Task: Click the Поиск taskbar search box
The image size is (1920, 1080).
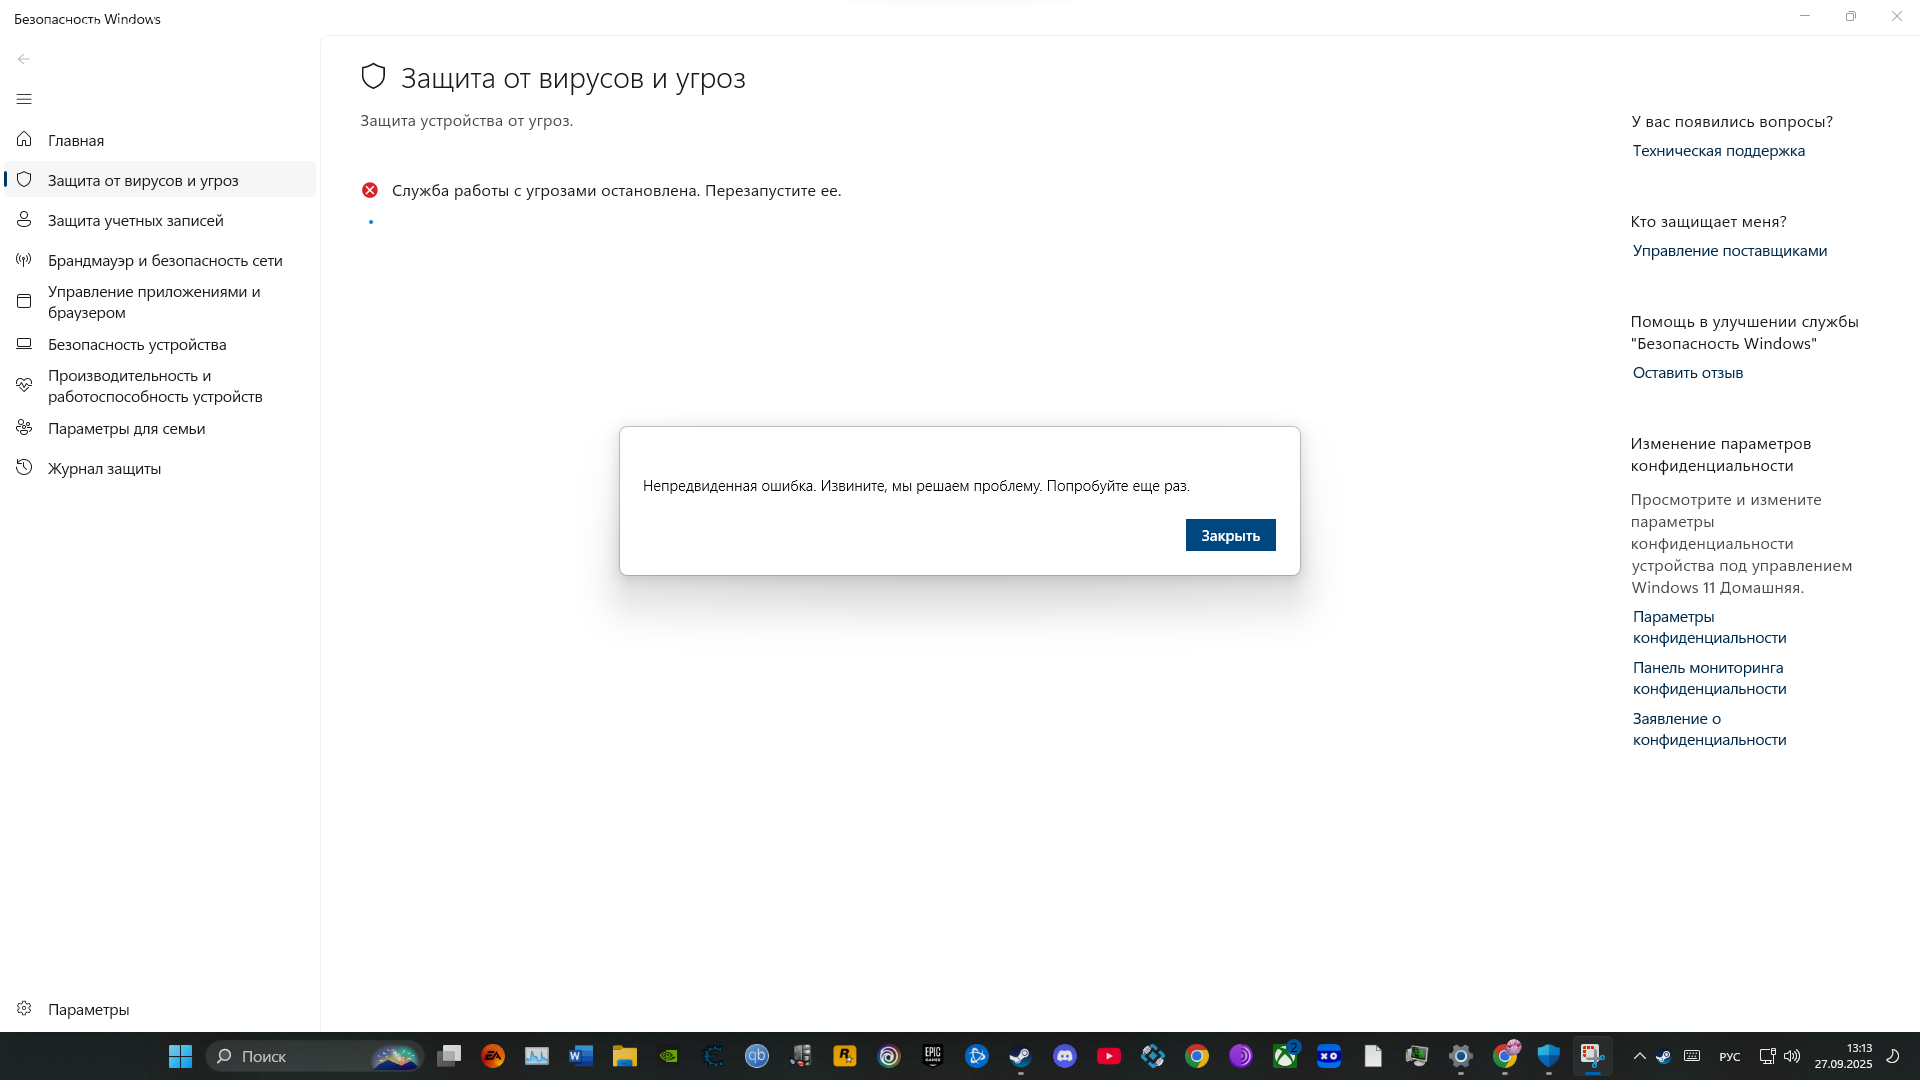Action: [314, 1056]
